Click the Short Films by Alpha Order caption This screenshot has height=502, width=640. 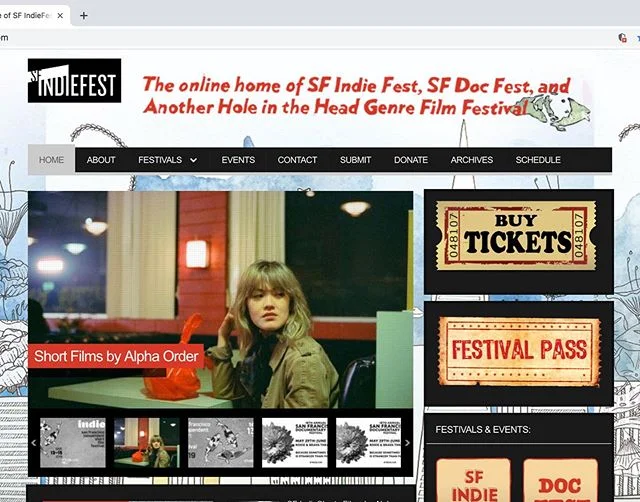point(116,356)
